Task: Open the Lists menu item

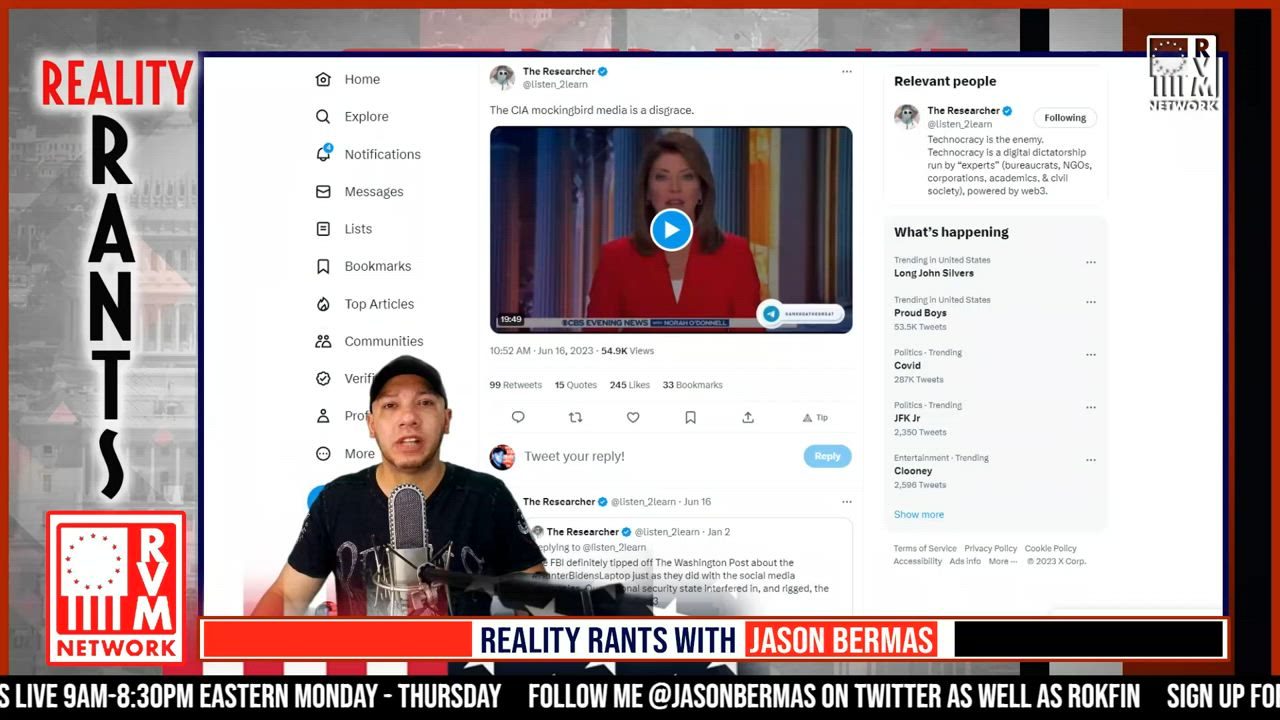Action: click(x=358, y=229)
